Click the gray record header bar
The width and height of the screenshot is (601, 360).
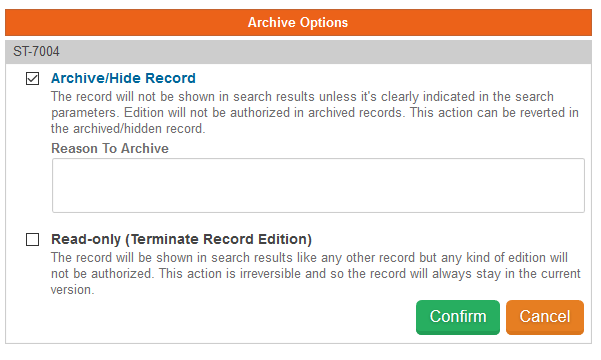point(298,52)
